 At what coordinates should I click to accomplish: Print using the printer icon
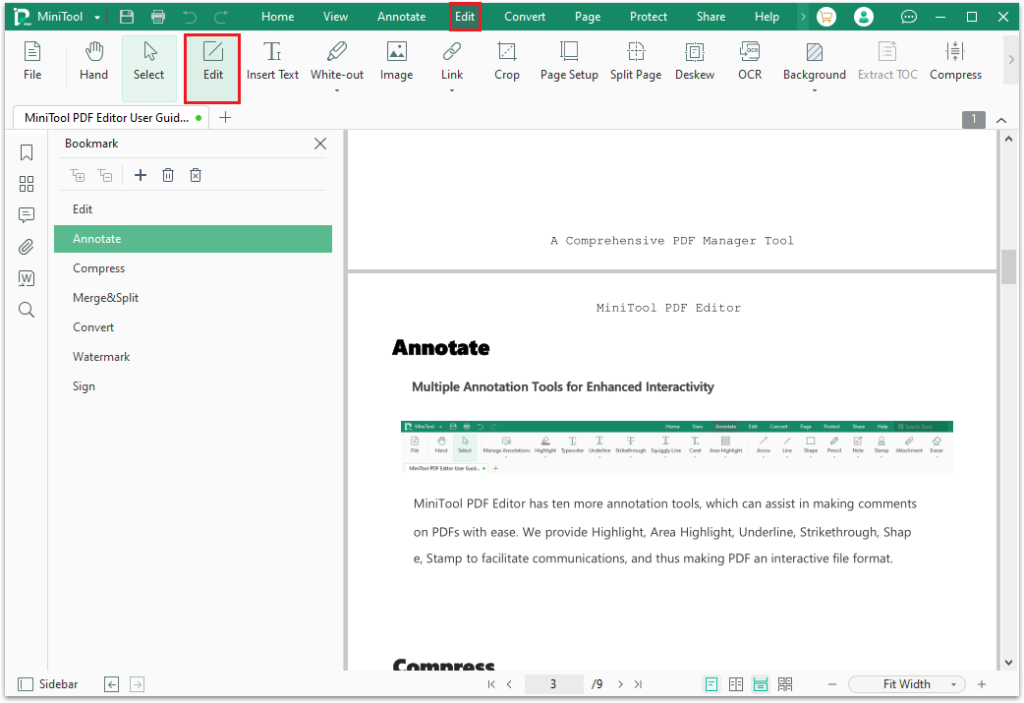point(158,17)
